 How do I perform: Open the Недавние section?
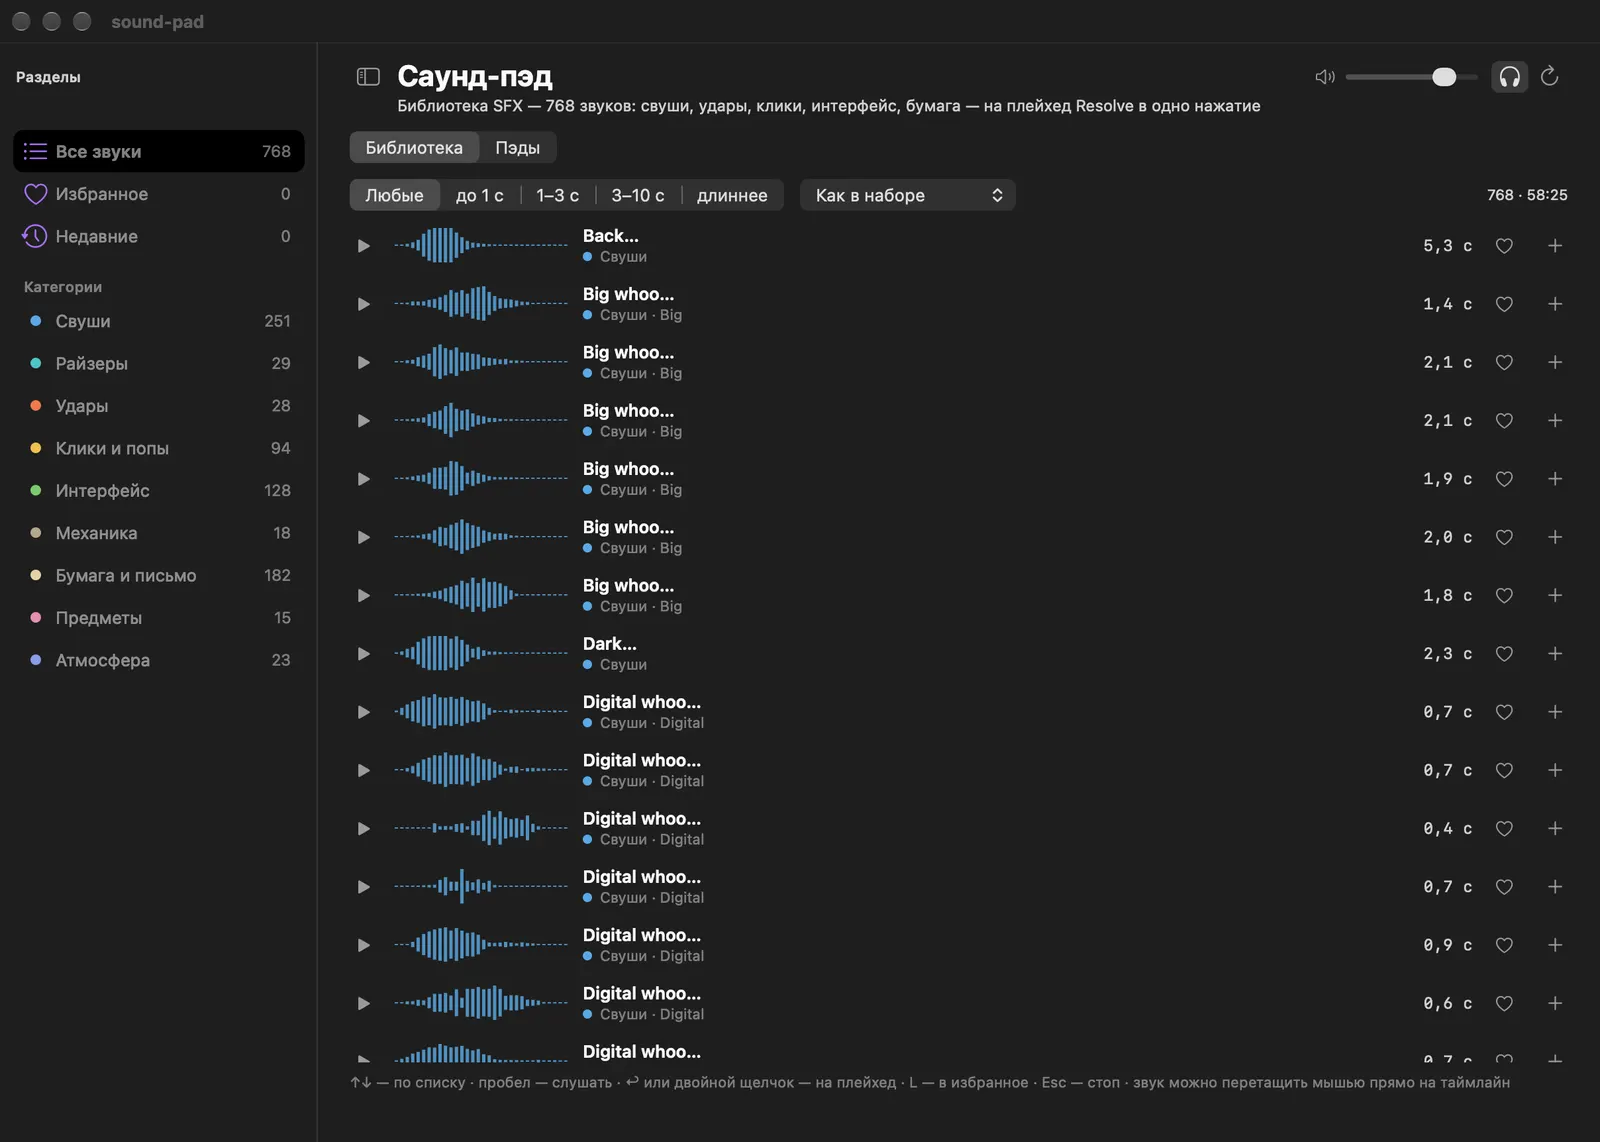(158, 237)
